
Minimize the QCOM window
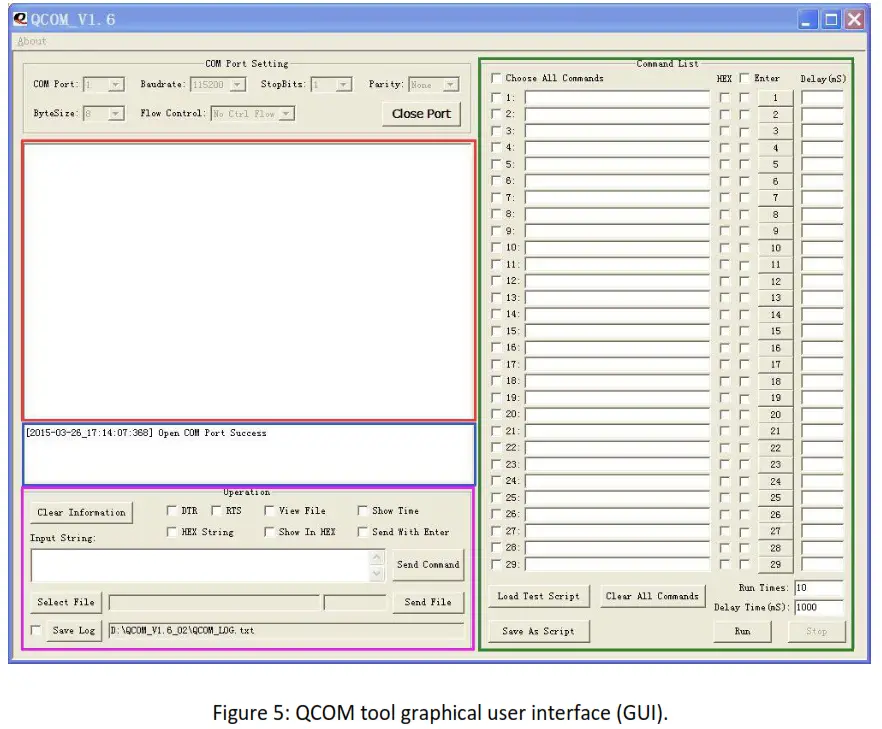[x=807, y=20]
